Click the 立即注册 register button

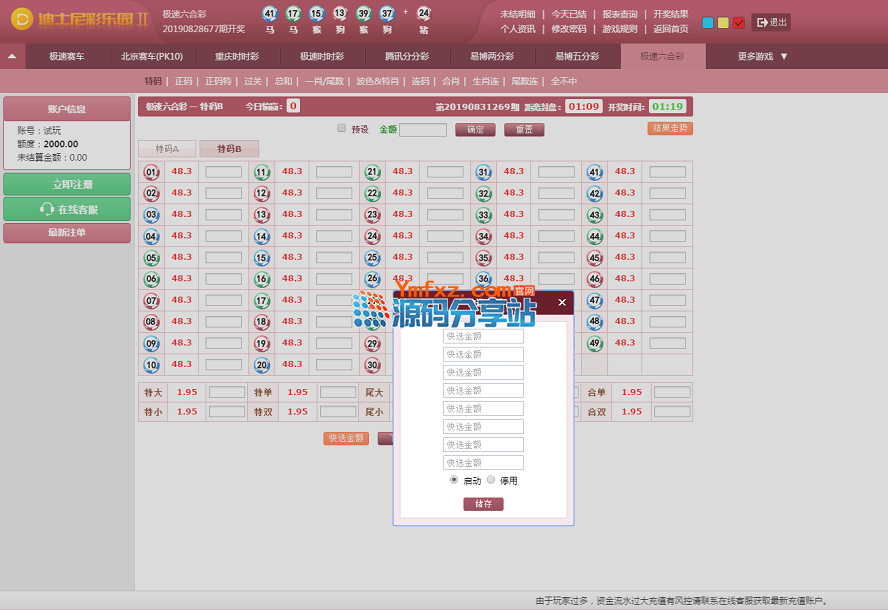point(67,185)
